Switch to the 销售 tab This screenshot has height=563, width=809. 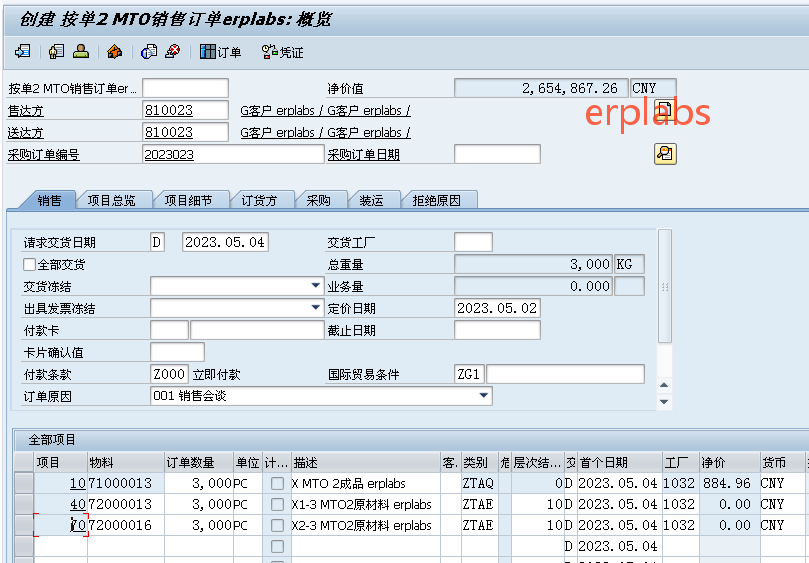click(49, 200)
